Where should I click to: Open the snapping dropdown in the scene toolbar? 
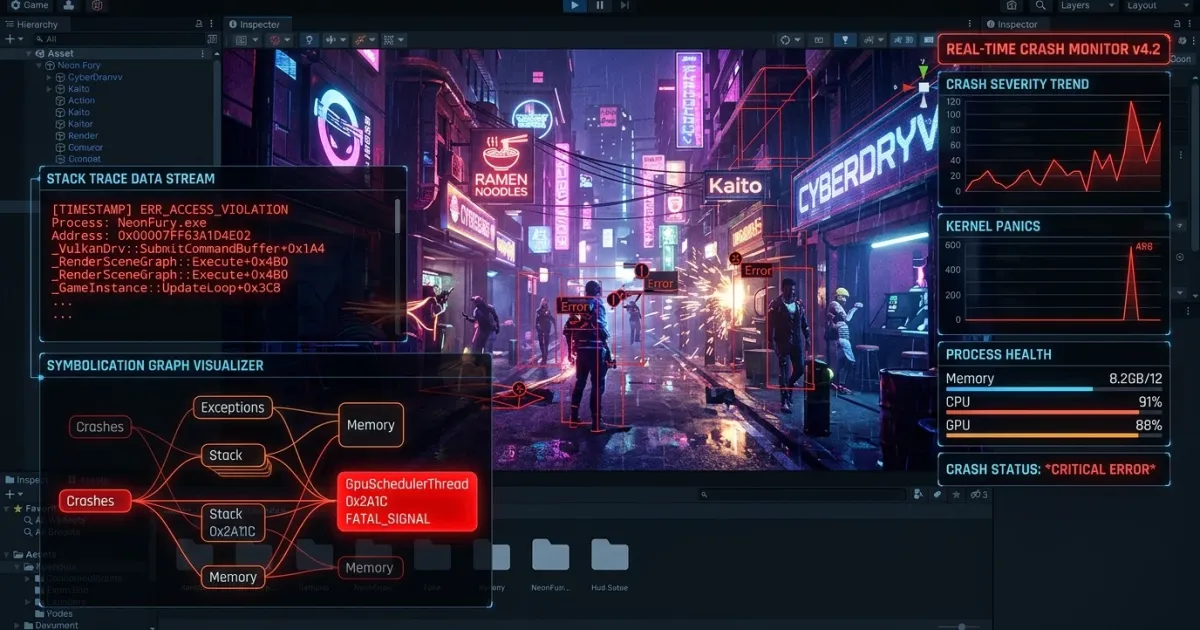coord(875,40)
